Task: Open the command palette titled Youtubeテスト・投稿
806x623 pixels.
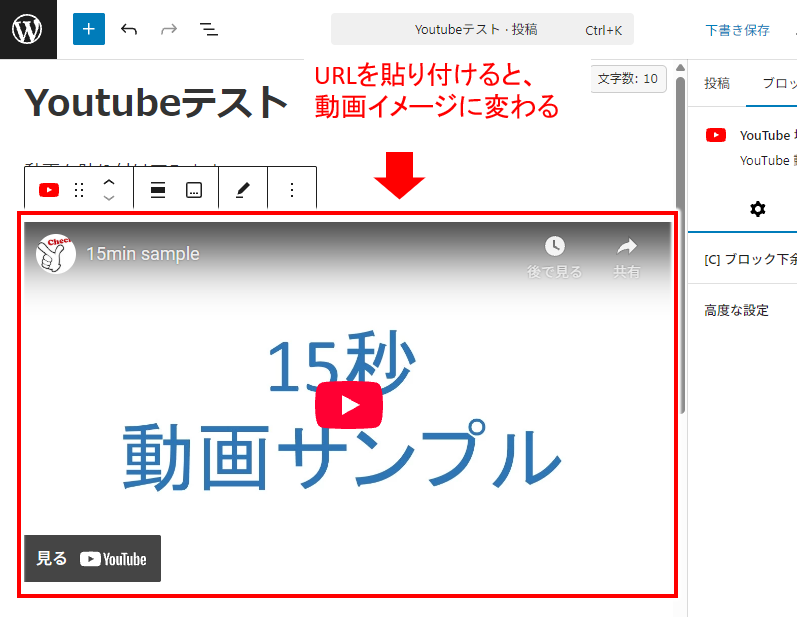Action: point(482,29)
